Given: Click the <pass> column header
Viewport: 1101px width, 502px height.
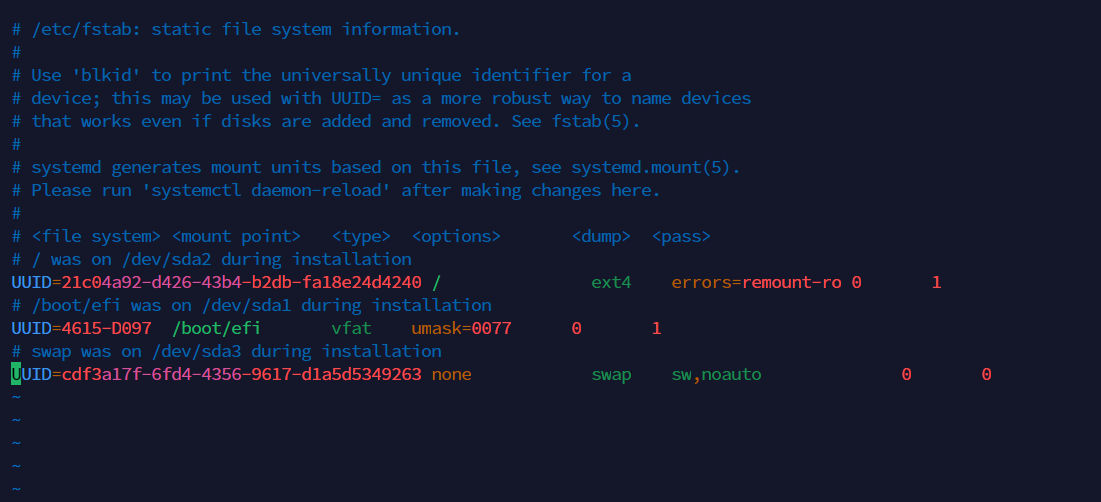Looking at the screenshot, I should pyautogui.click(x=681, y=236).
